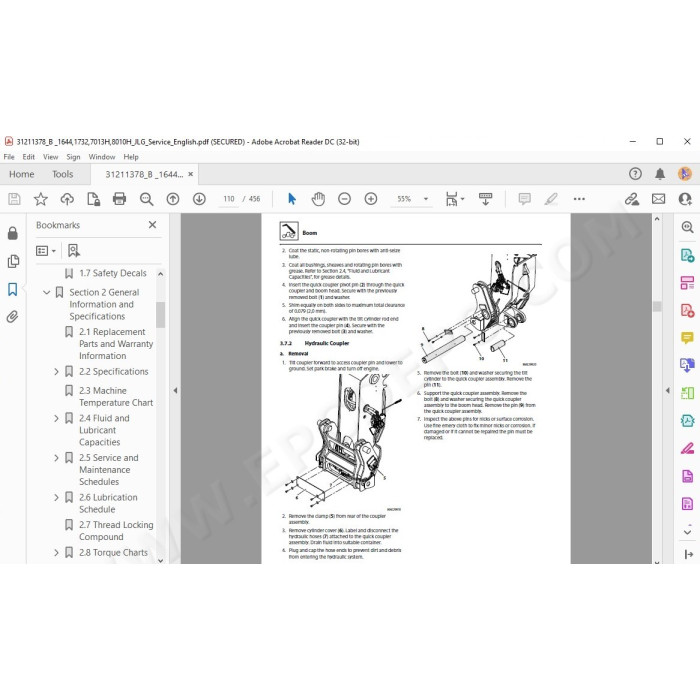Open 1.7 Safety Decals bookmark
Viewport: 700px width, 700px height.
point(112,273)
